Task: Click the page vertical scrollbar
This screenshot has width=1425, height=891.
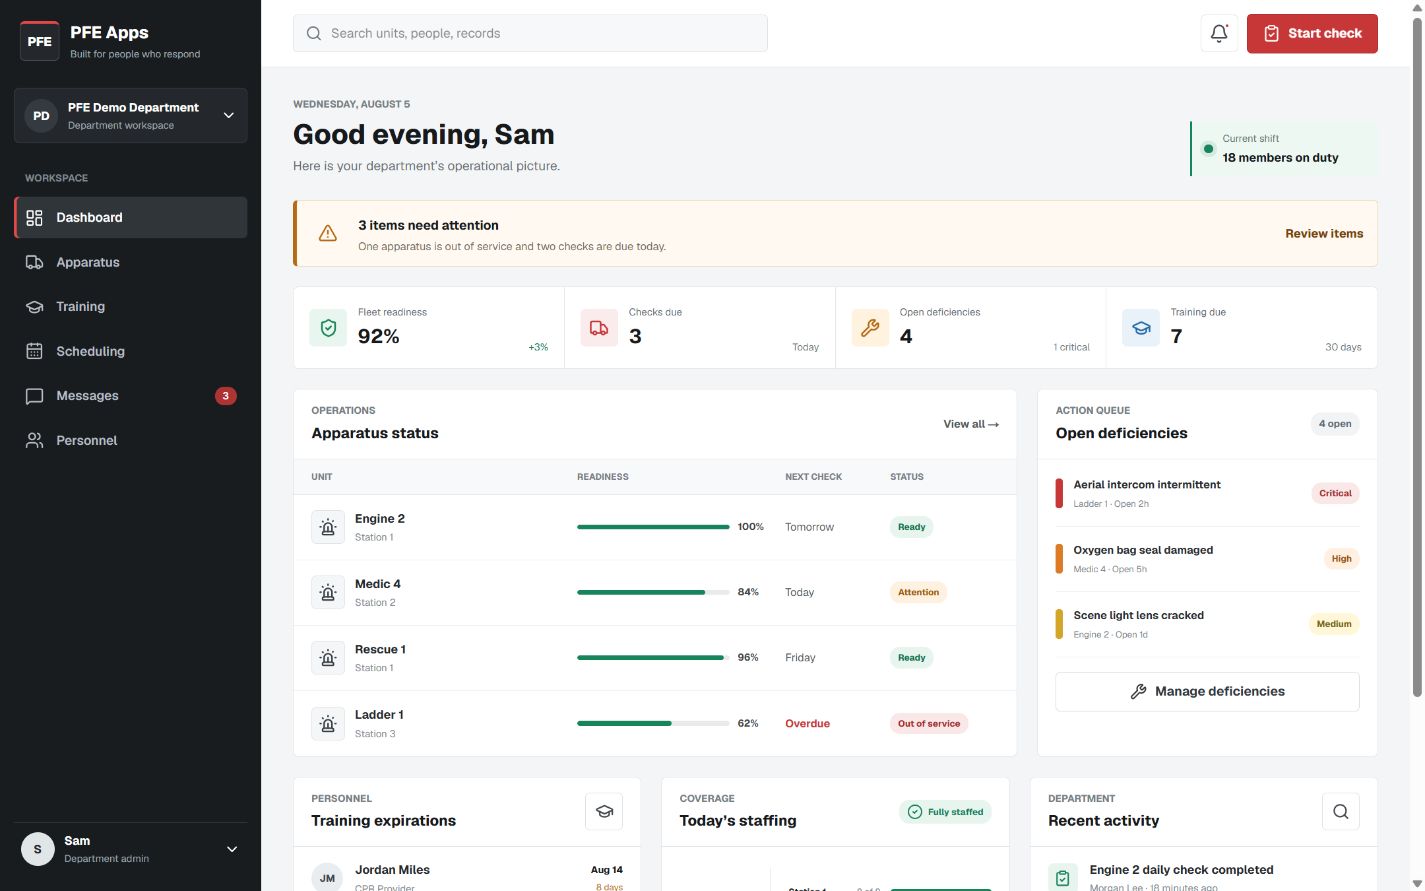Action: click(x=1416, y=355)
